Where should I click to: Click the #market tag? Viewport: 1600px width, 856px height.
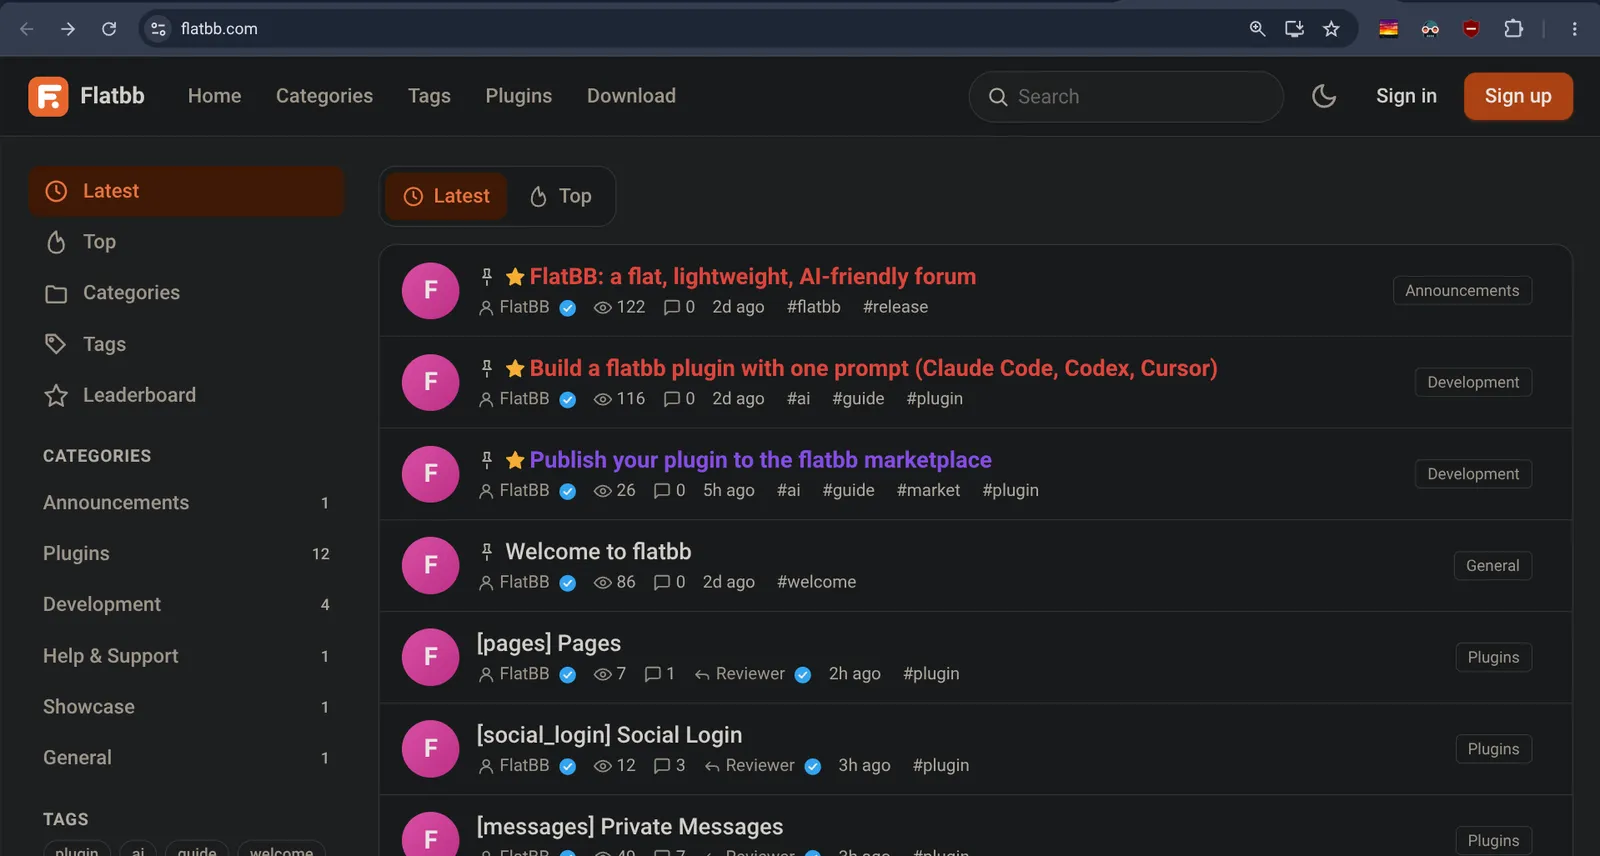click(928, 490)
